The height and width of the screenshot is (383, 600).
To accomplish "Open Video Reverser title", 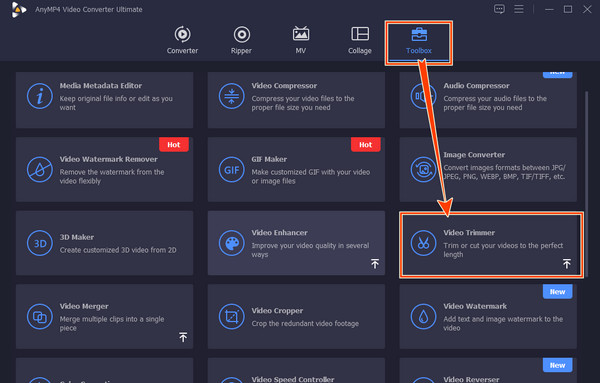I will (x=471, y=379).
